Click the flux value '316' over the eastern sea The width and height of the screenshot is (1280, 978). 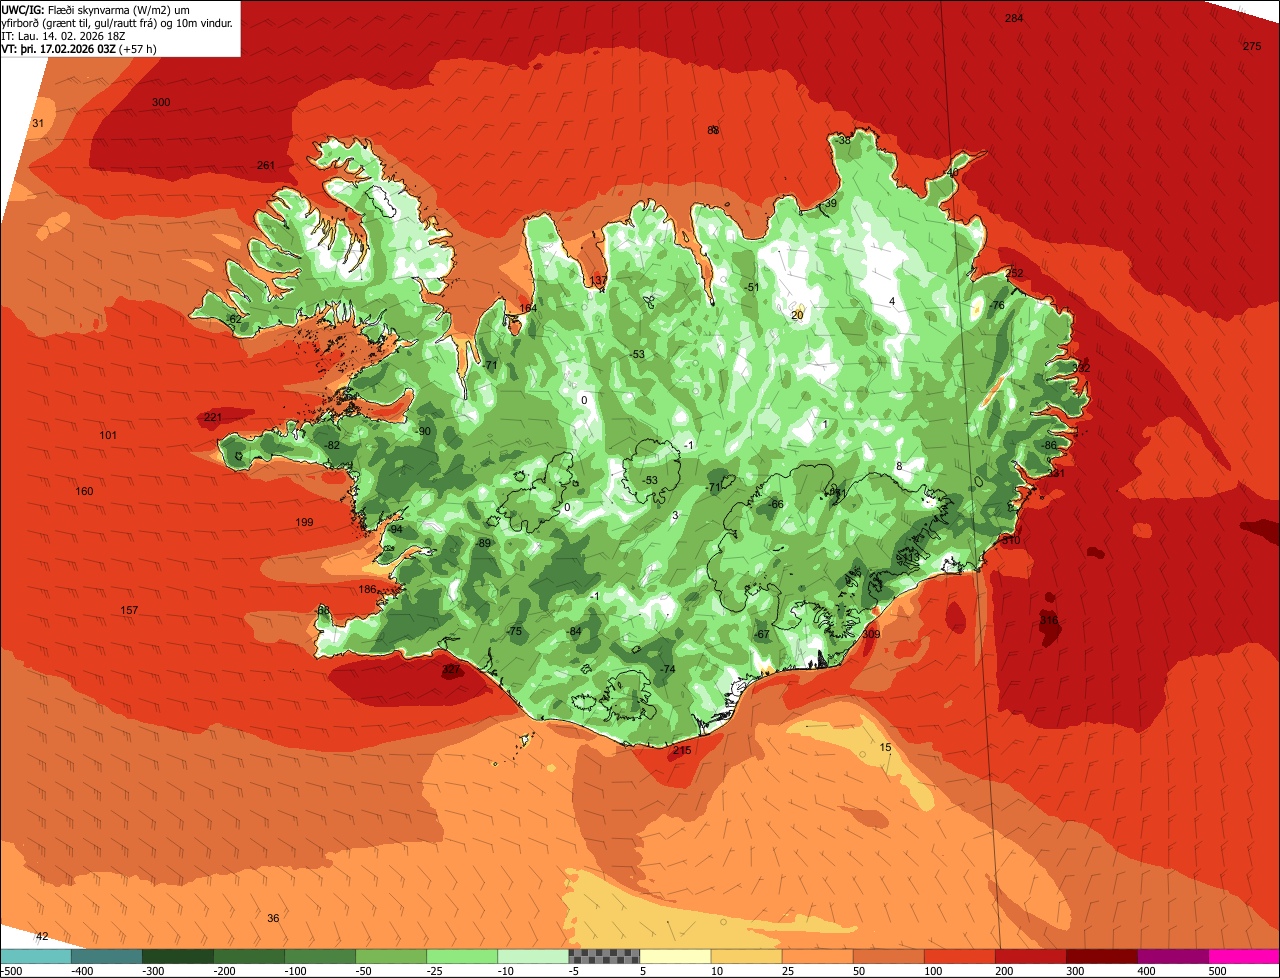[1048, 620]
